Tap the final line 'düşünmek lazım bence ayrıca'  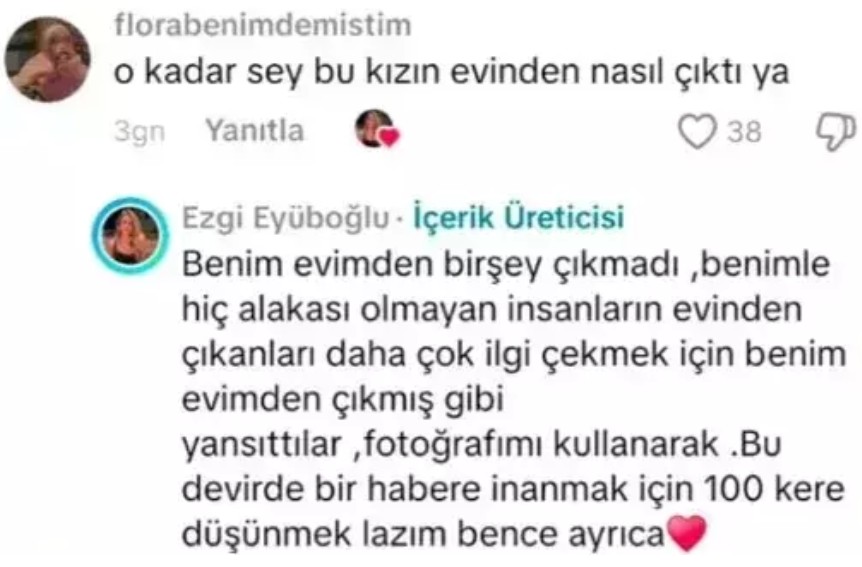[423, 535]
